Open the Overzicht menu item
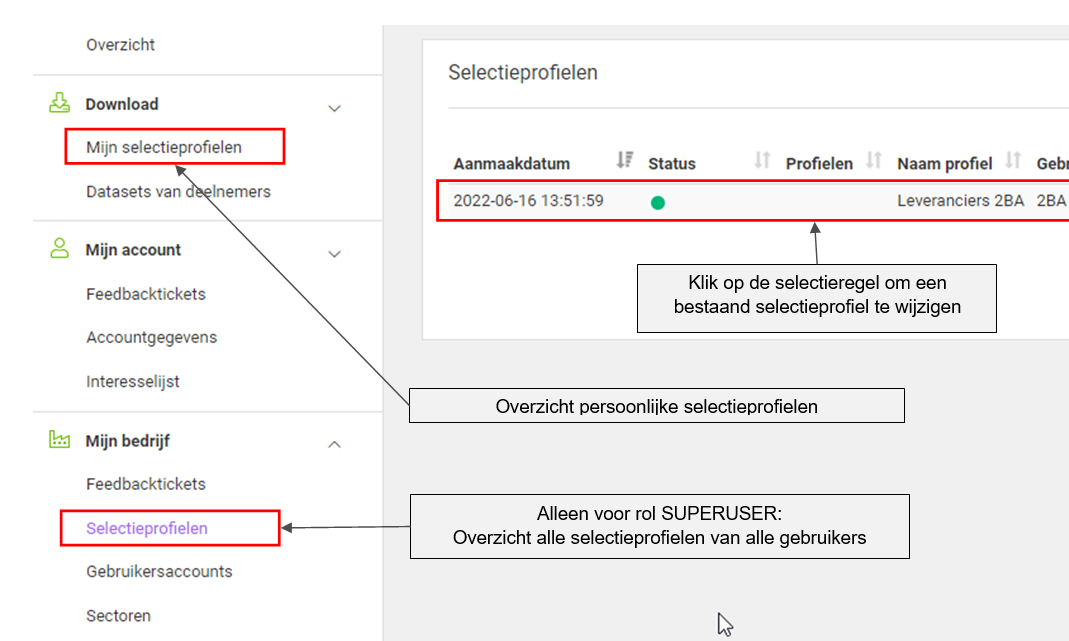The width and height of the screenshot is (1069, 641). [x=120, y=44]
